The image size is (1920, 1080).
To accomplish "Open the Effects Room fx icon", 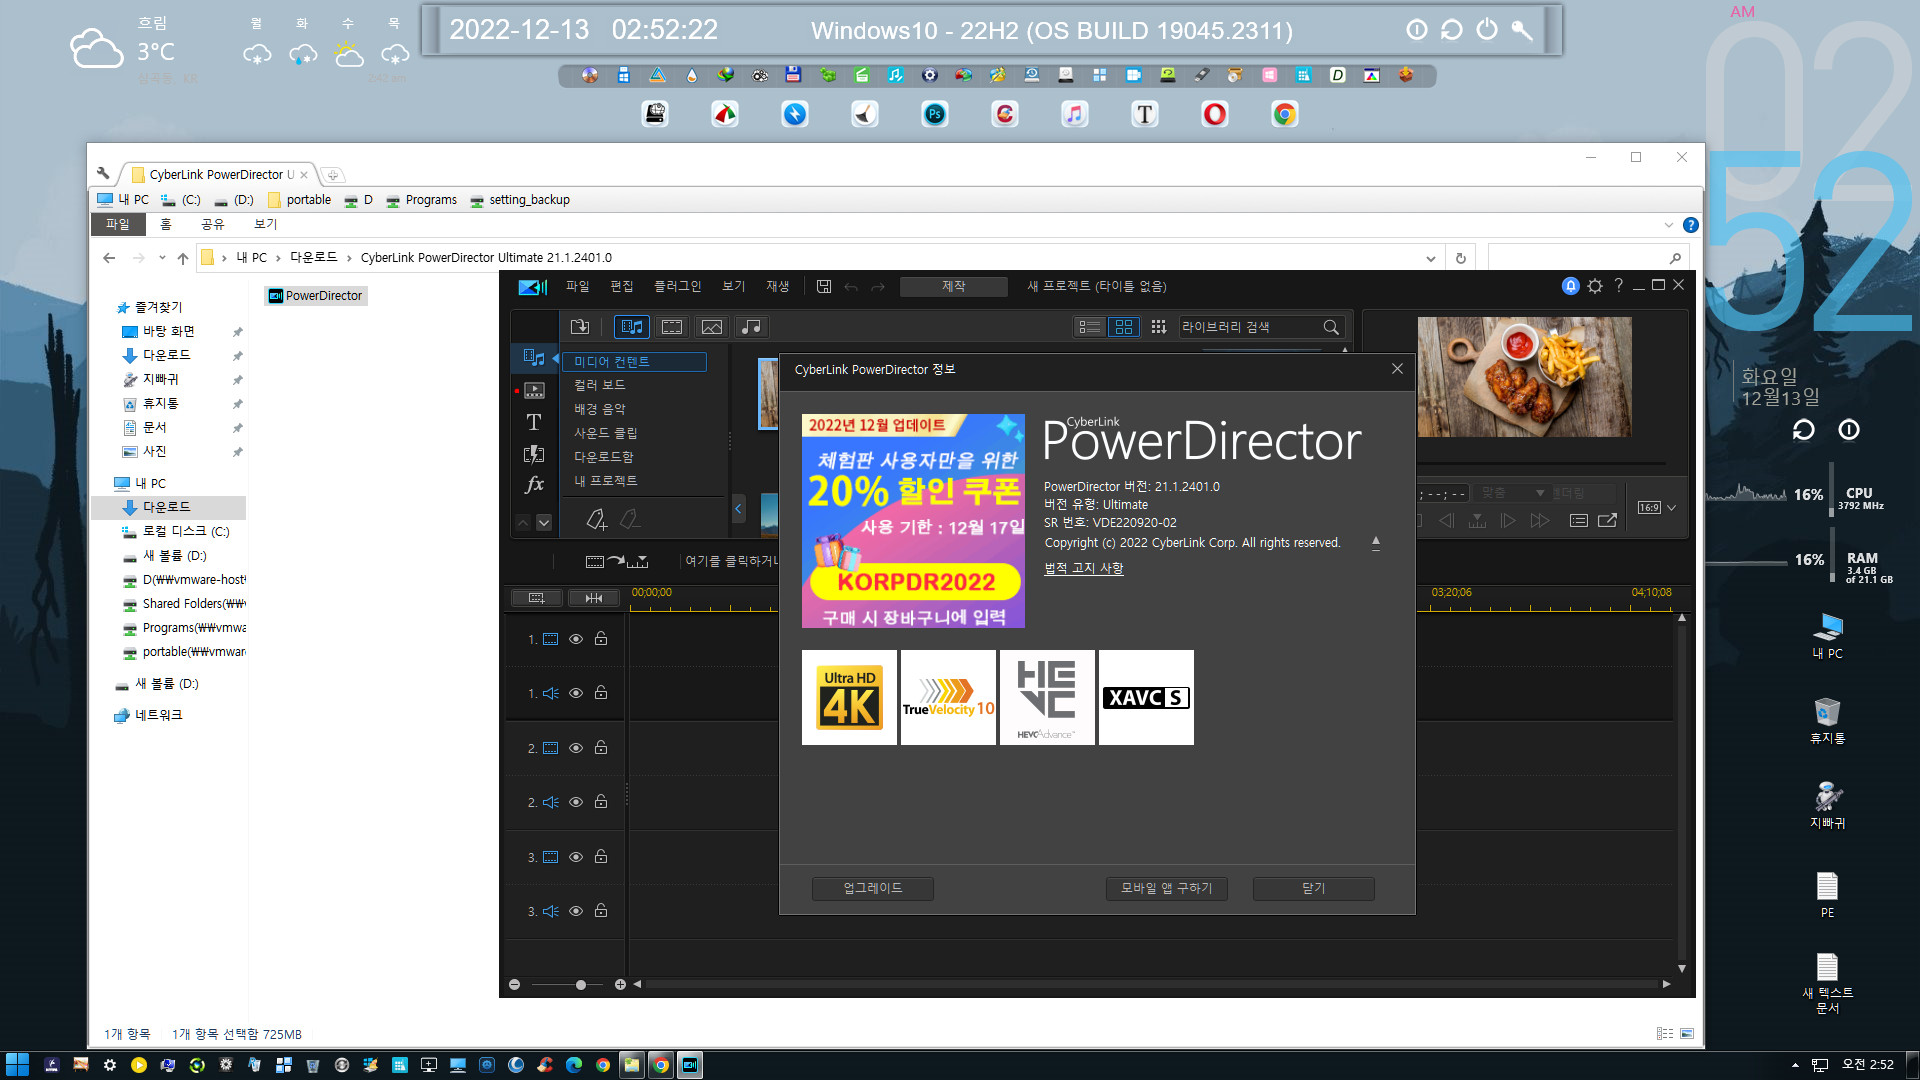I will click(534, 485).
